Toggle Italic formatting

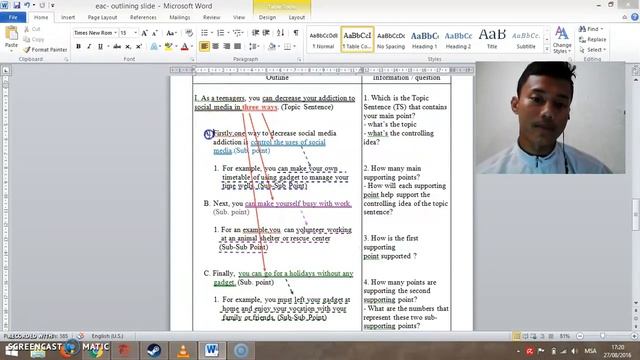pos(89,47)
